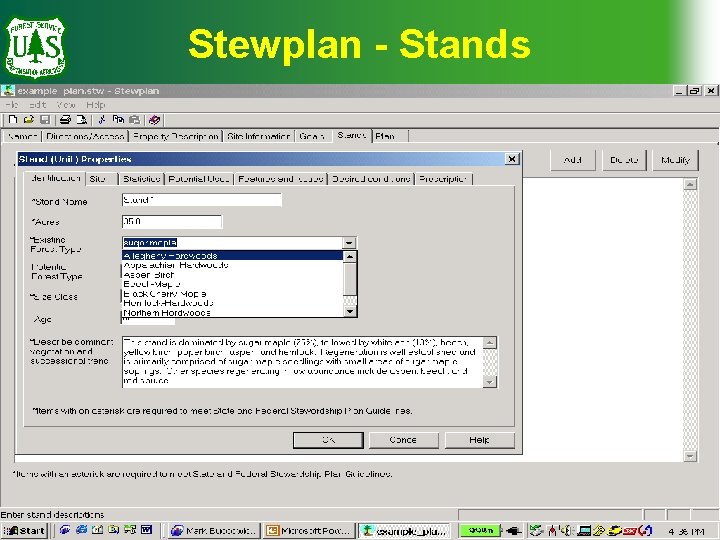This screenshot has width=720, height=540.
Task: Select Beech-Maple forest type
Action: tap(233, 284)
